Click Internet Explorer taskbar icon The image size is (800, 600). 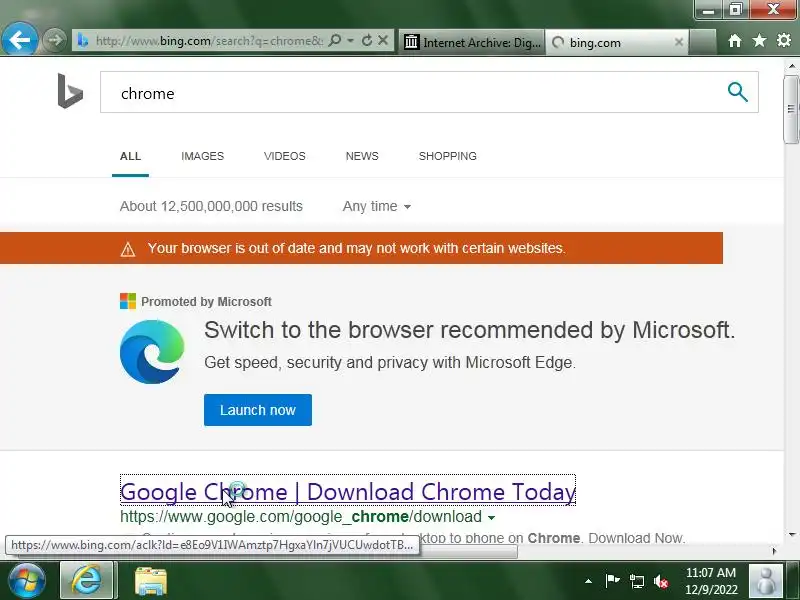tap(87, 581)
